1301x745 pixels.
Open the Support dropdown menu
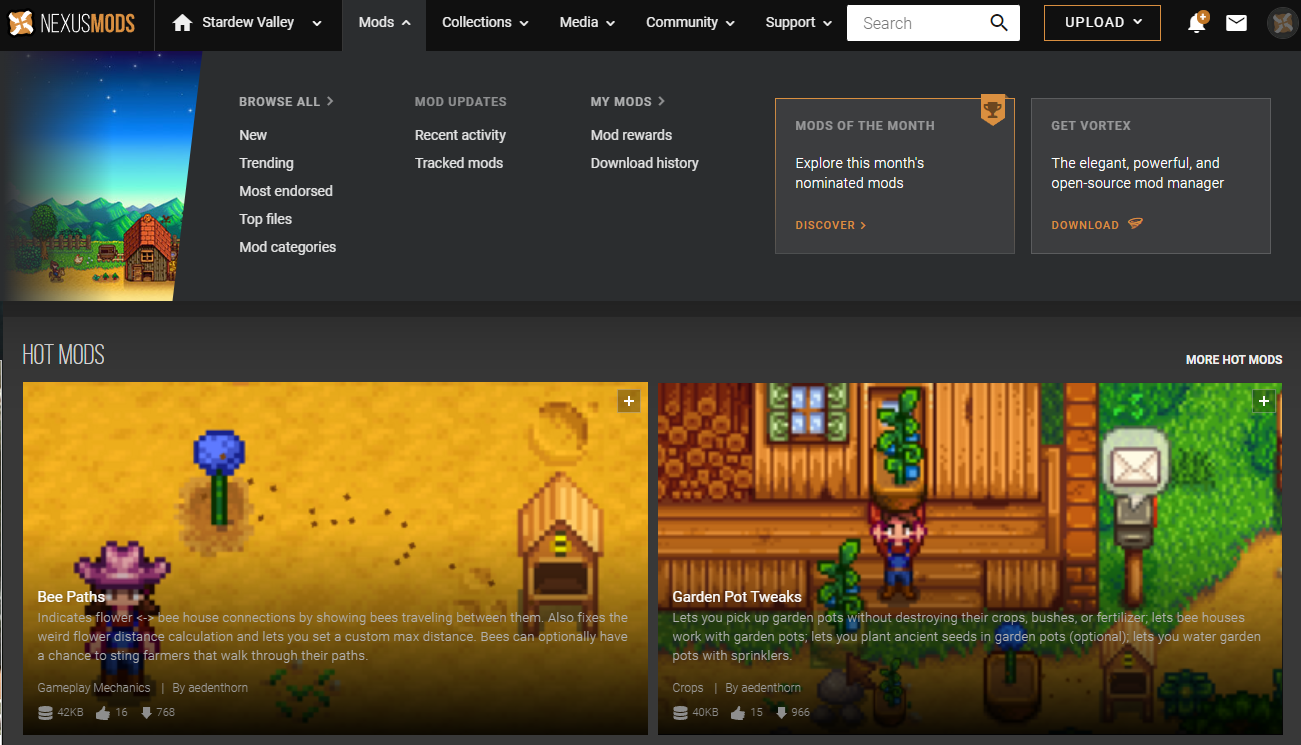pyautogui.click(x=799, y=23)
